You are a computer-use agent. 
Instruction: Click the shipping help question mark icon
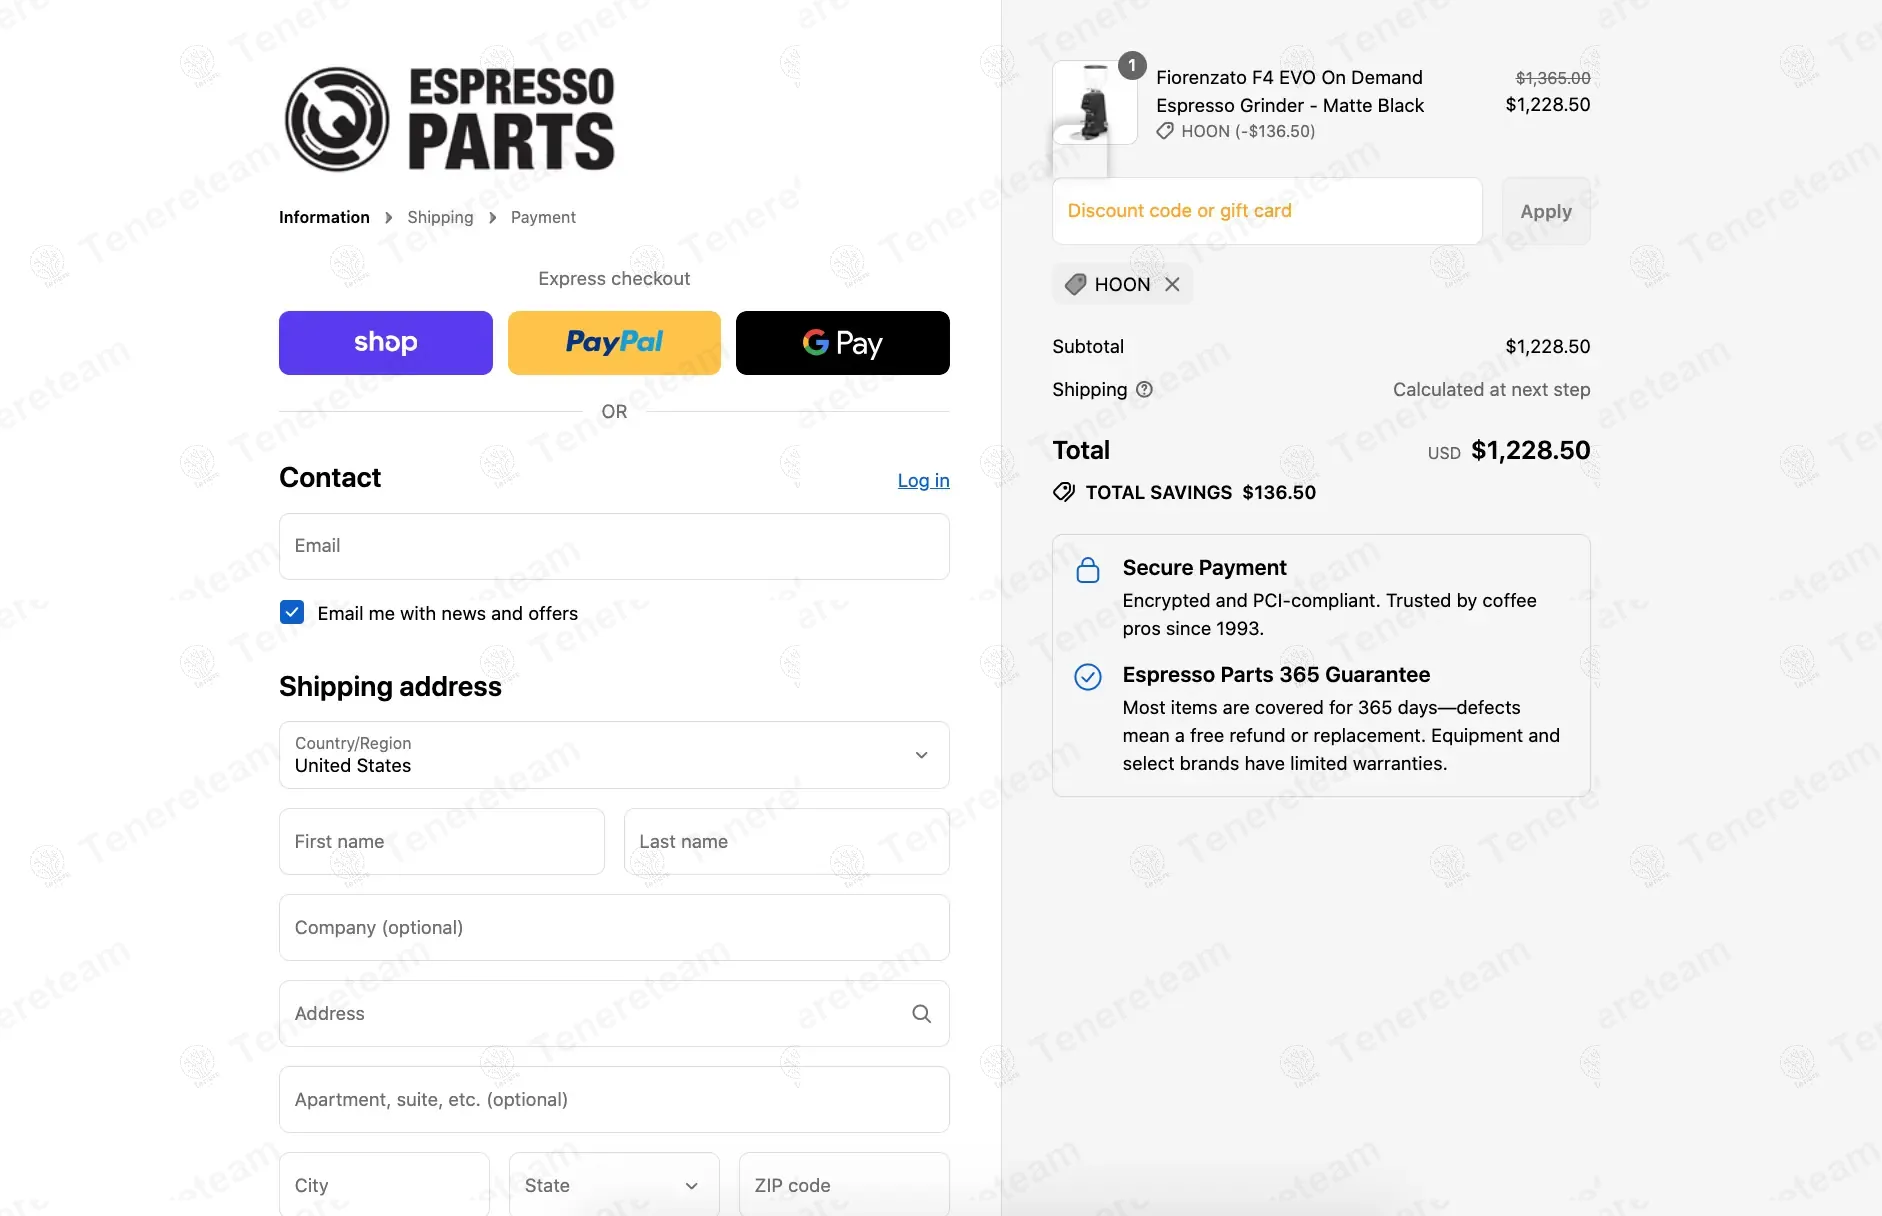[1144, 390]
